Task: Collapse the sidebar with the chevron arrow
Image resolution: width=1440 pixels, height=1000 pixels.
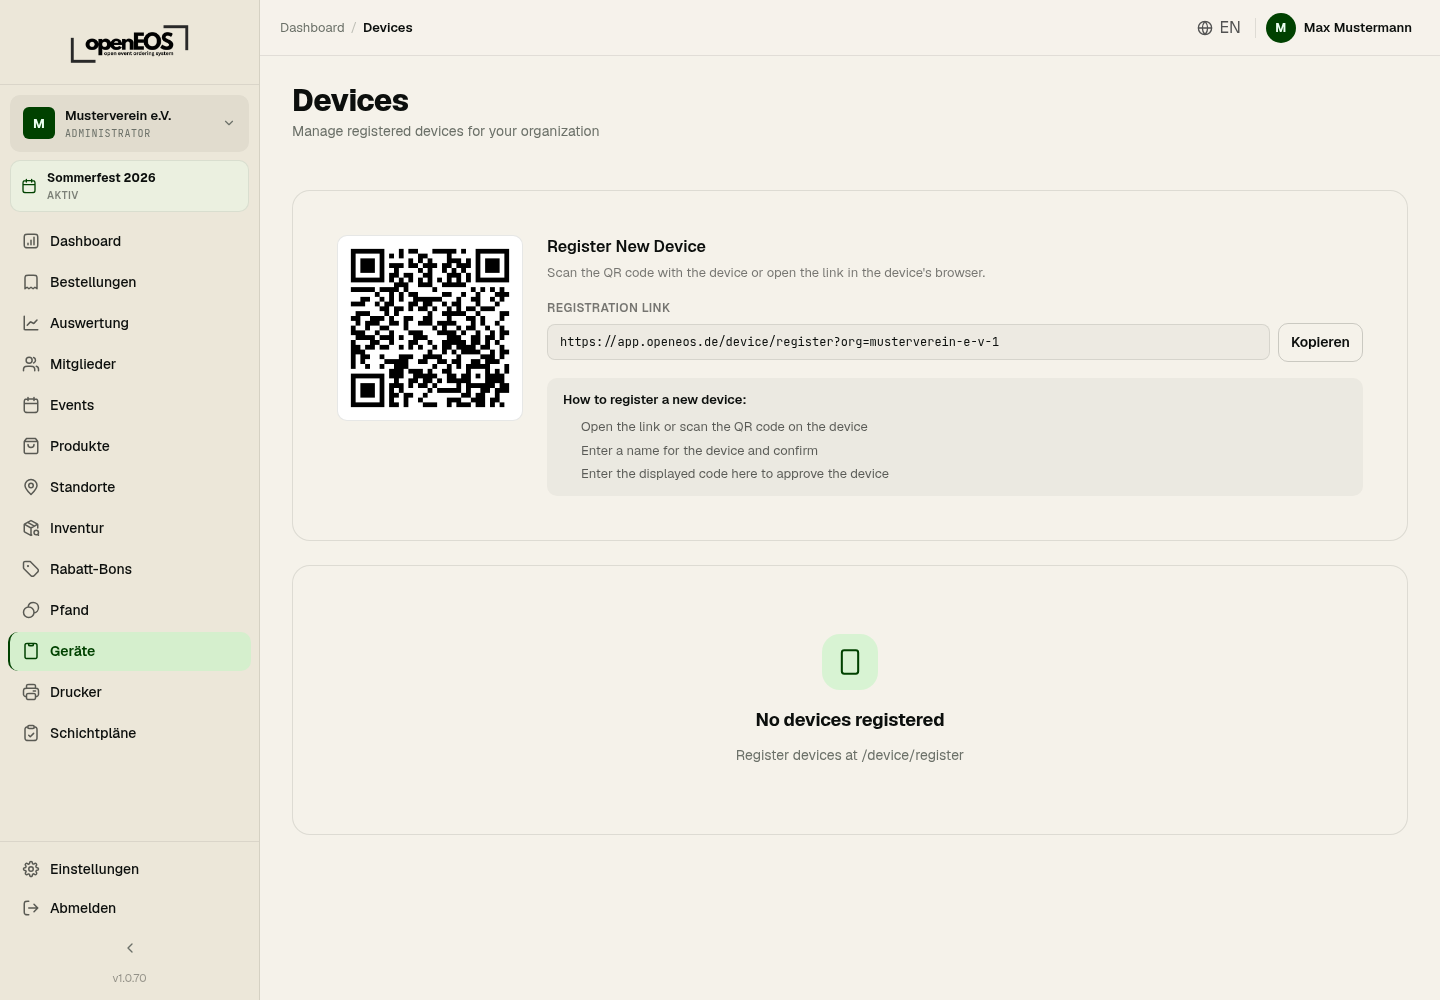Action: [130, 948]
